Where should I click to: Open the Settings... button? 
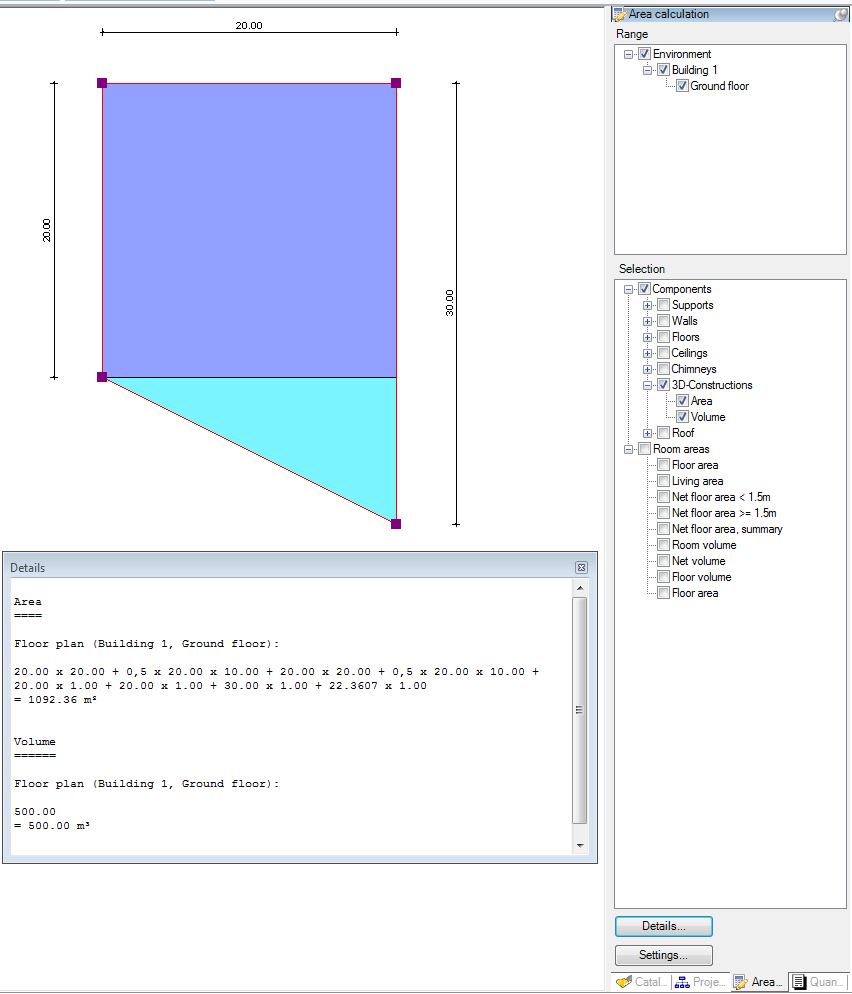(663, 955)
